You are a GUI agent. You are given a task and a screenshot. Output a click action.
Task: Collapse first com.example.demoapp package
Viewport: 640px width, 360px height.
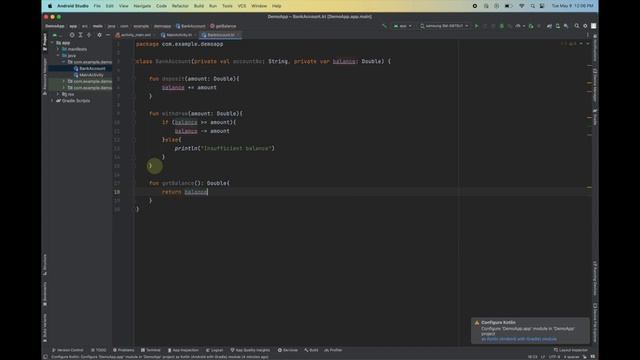(x=64, y=62)
